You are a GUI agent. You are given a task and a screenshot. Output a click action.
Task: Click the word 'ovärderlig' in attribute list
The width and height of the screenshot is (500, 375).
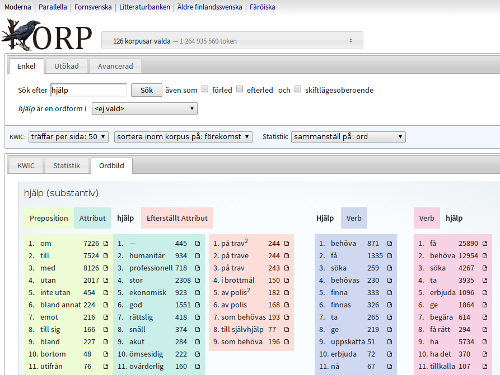147,366
